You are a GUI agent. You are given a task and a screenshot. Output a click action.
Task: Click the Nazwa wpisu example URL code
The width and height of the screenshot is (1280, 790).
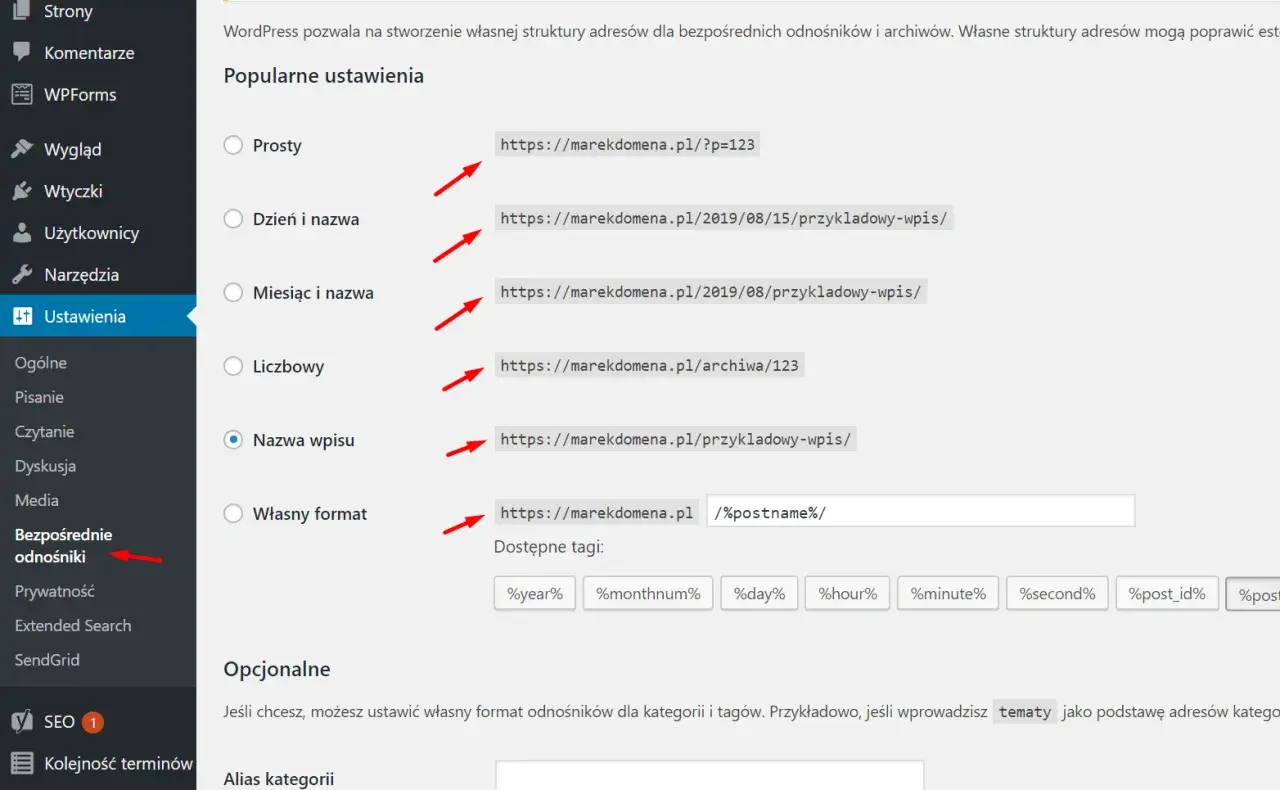tap(676, 440)
